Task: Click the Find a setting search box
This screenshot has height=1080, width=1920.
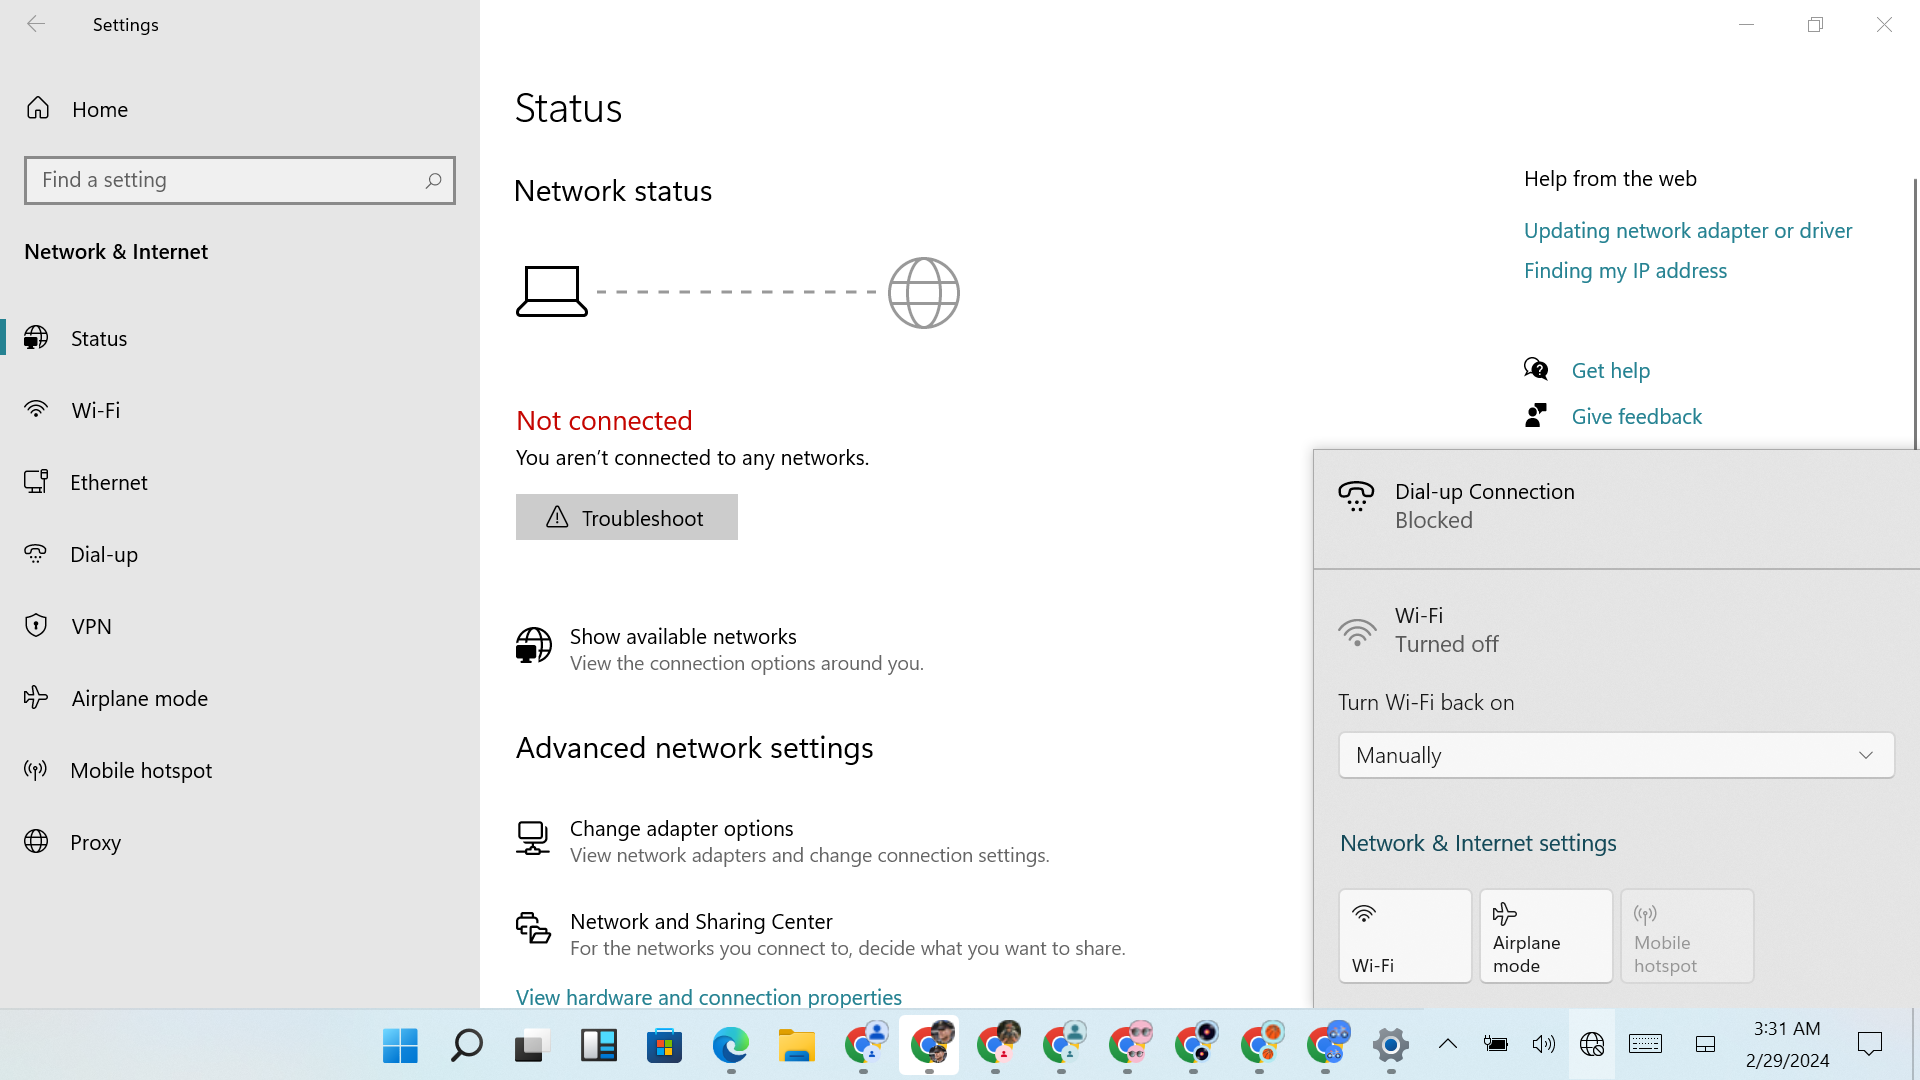Action: (x=239, y=180)
